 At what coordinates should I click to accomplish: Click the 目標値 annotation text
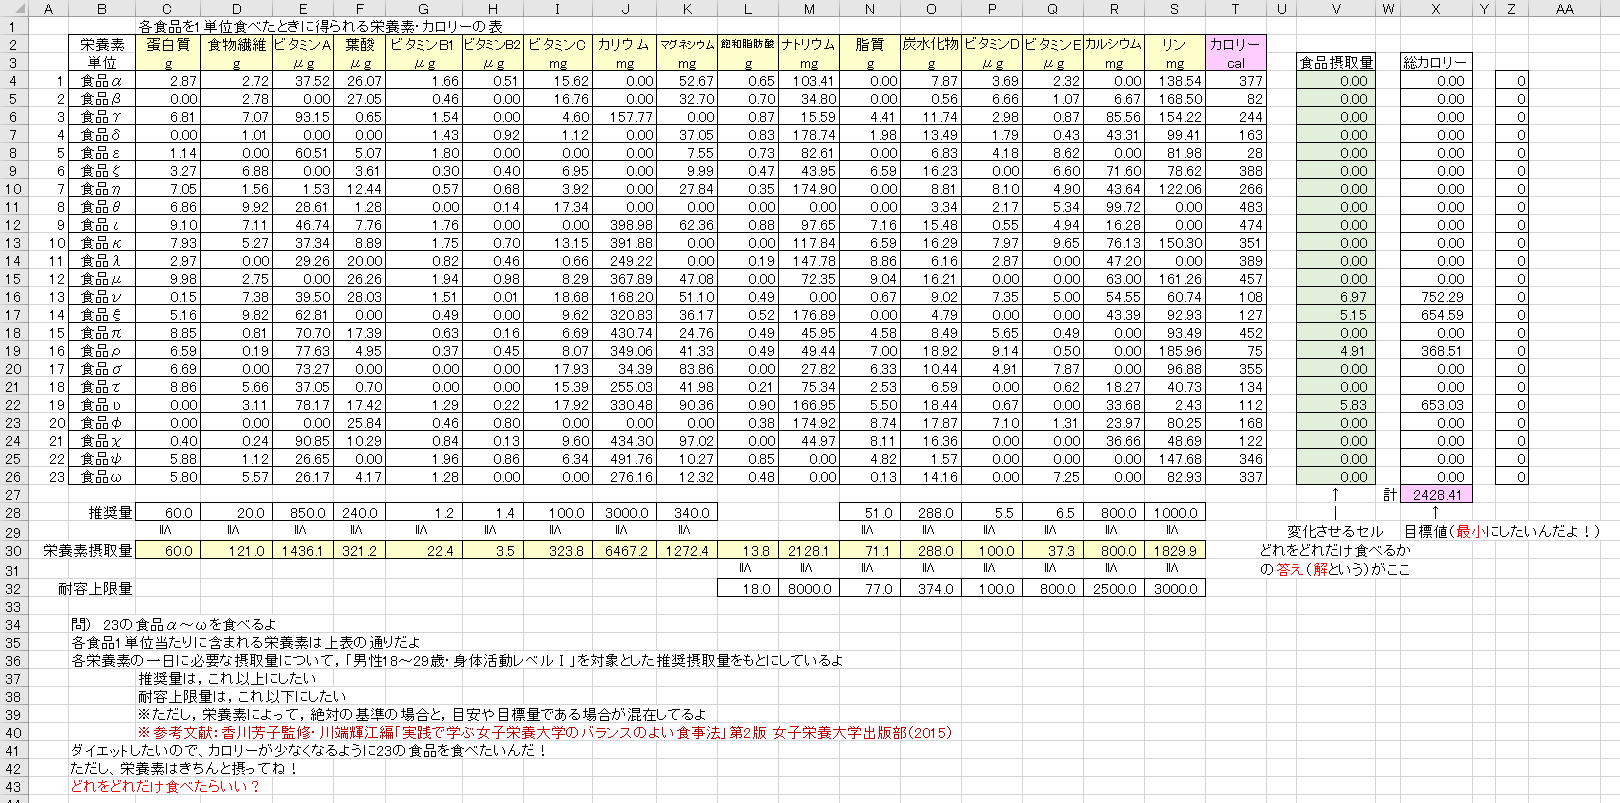[x=1503, y=532]
